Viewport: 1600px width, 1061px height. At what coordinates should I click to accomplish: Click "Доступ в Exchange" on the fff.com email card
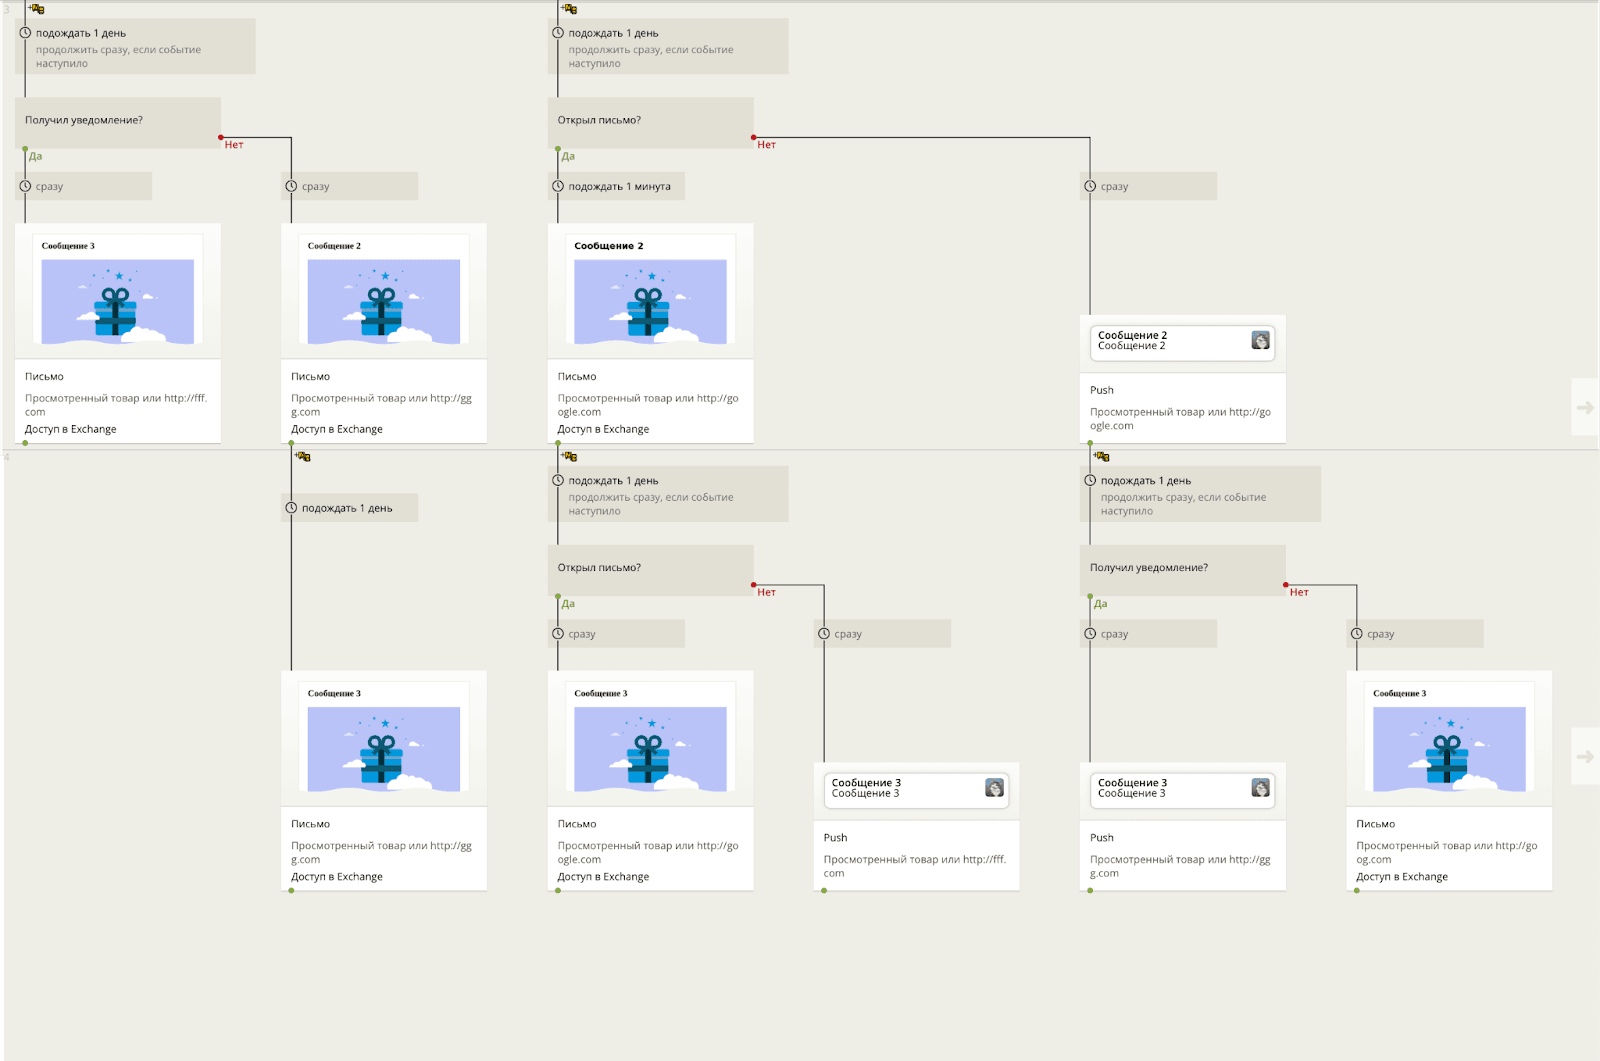pyautogui.click(x=70, y=429)
